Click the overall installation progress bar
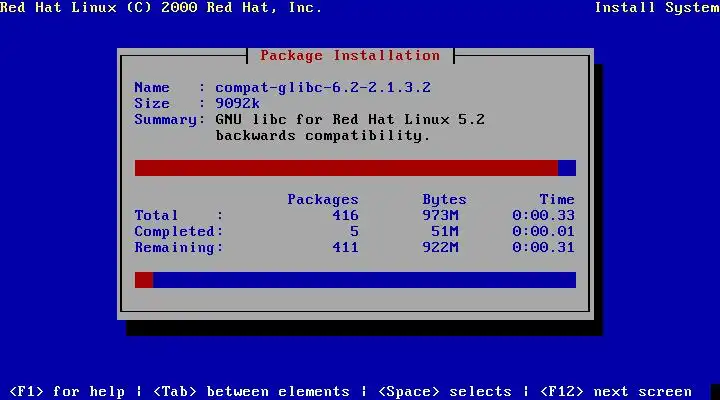 355,280
